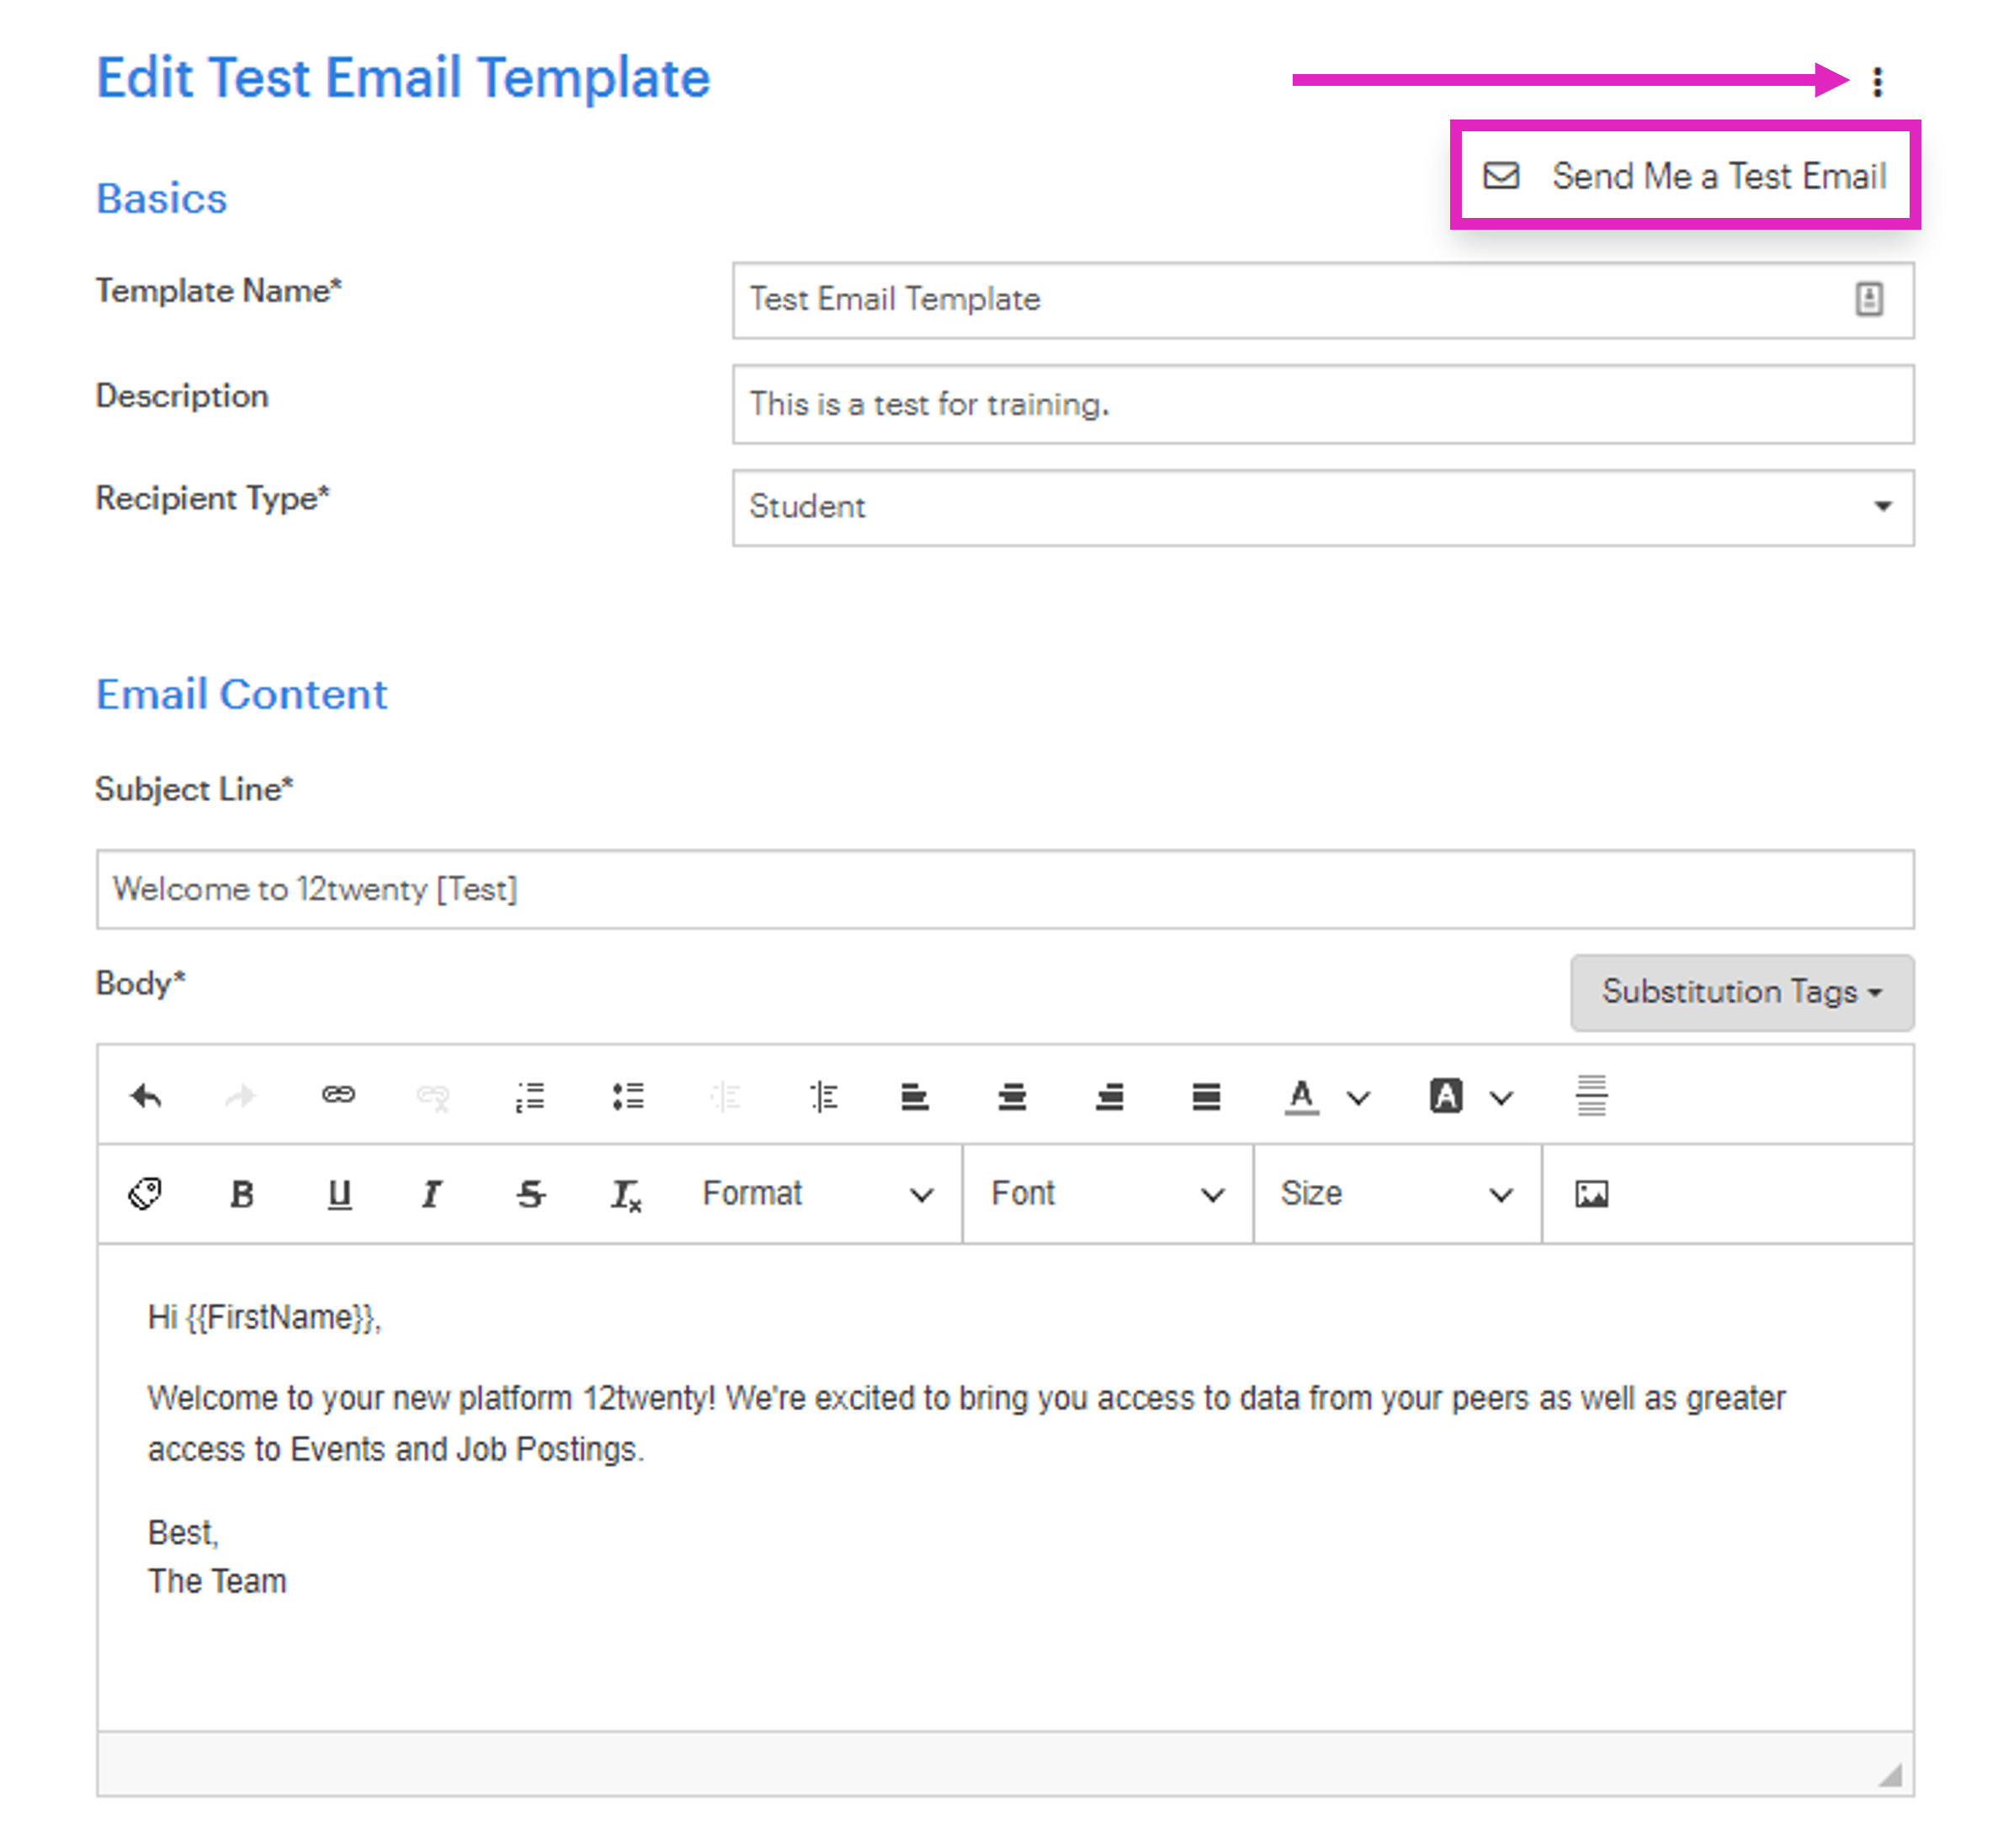Screen dimensions: 2014x1848
Task: Open the Size dropdown
Action: pos(1396,1194)
